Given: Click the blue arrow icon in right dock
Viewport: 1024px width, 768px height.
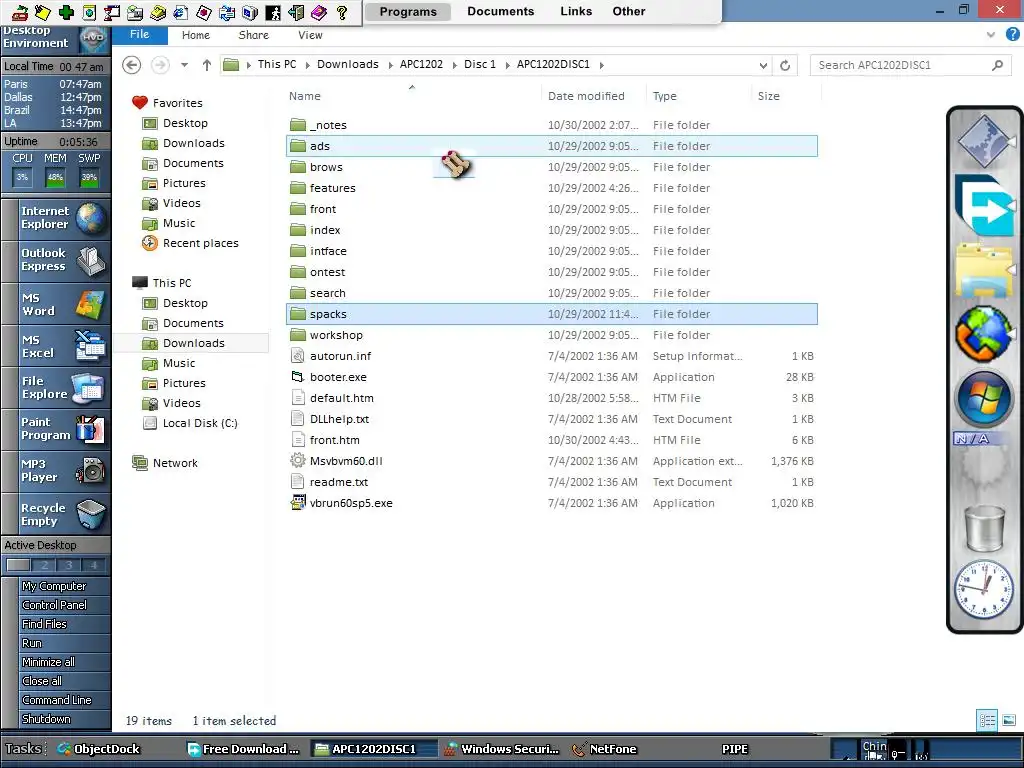Looking at the screenshot, I should tap(984, 205).
